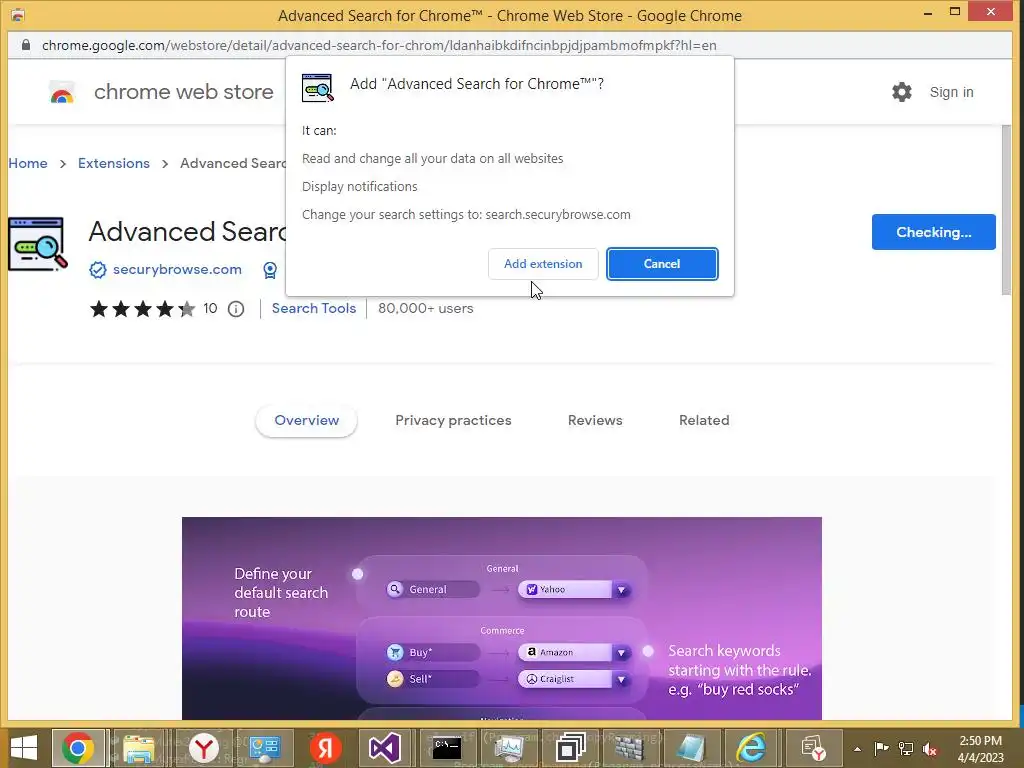Click Add extension in the dialog

click(543, 264)
